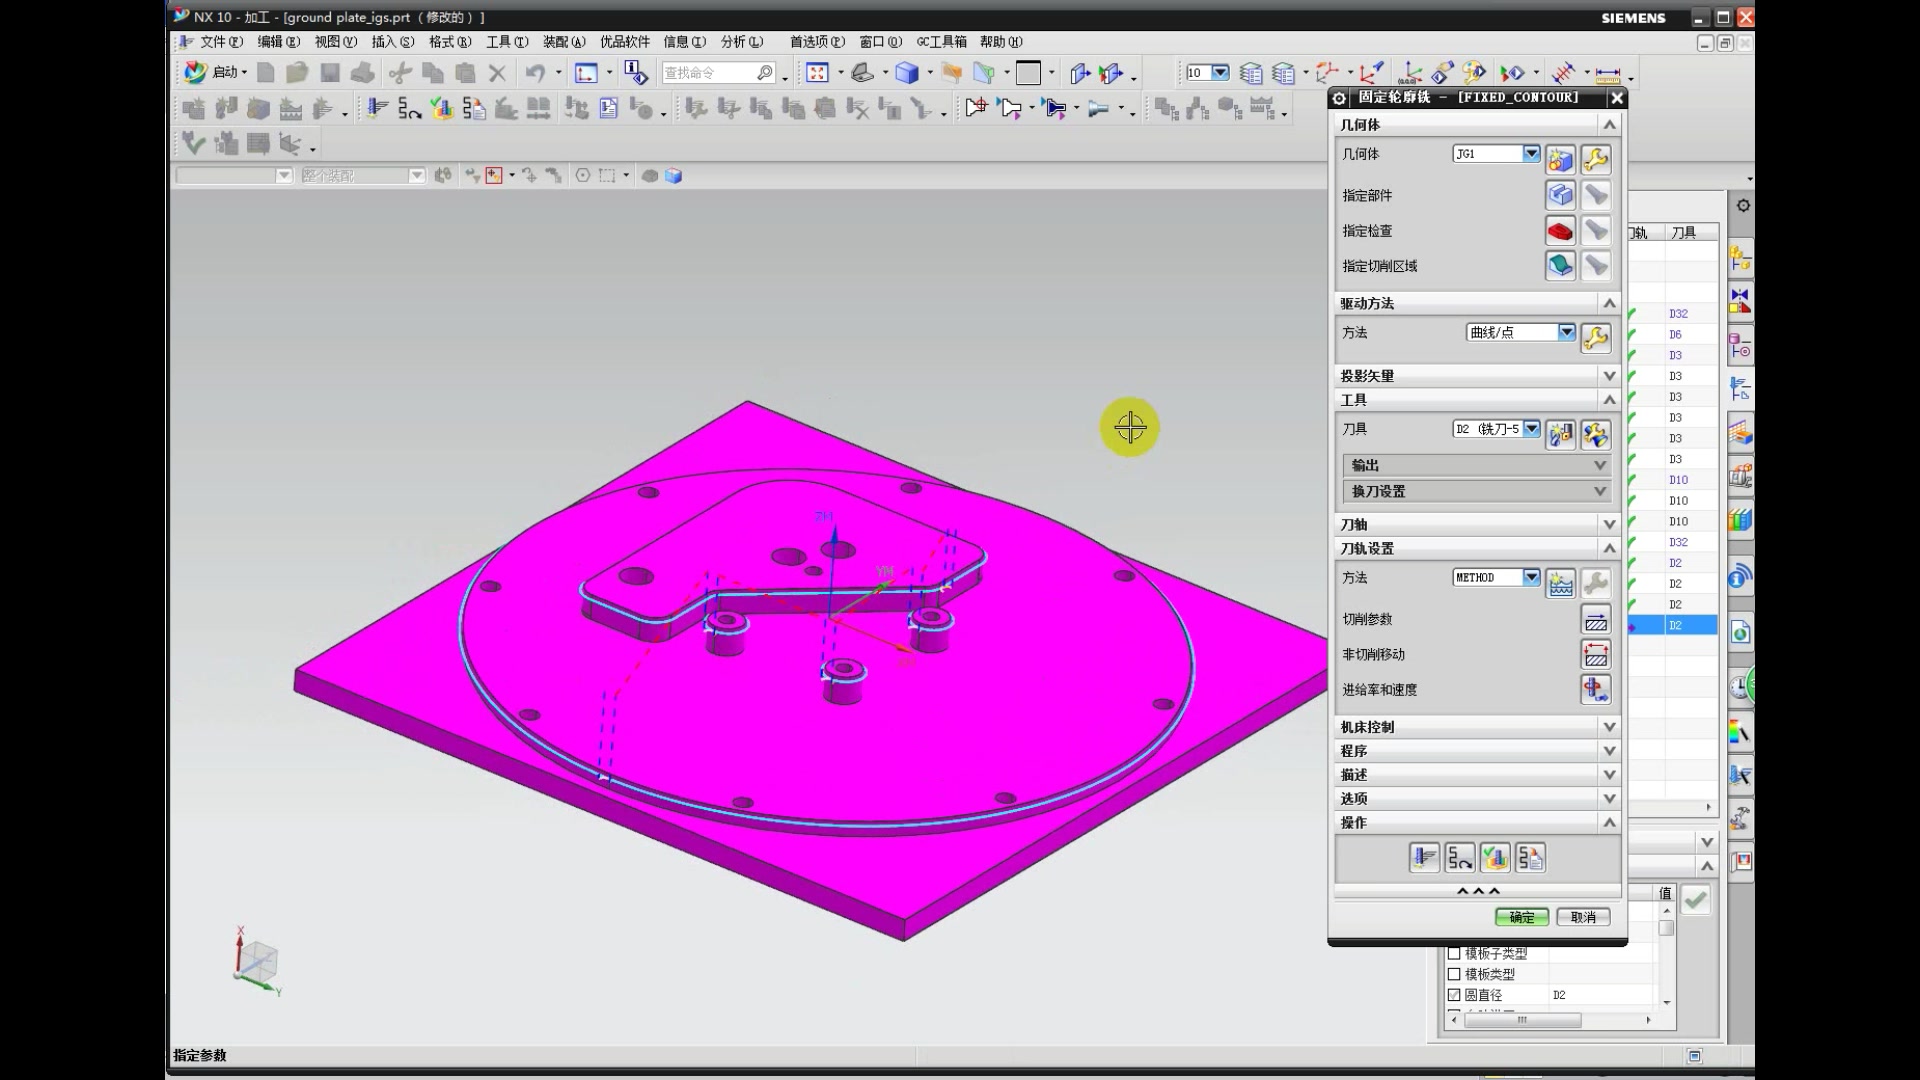This screenshot has height=1080, width=1920.
Task: Click the 指定部件 (specify part) geometry icon
Action: tap(1560, 195)
